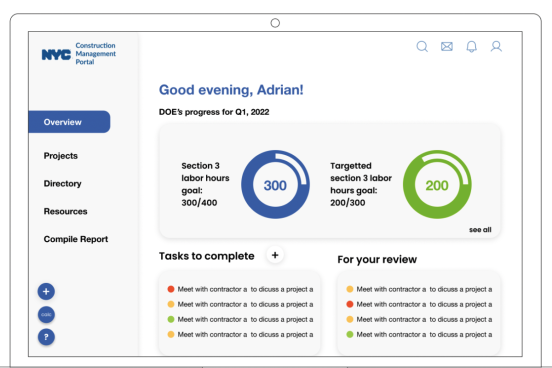552x368 pixels.
Task: Open the search magnifier icon
Action: (x=422, y=46)
